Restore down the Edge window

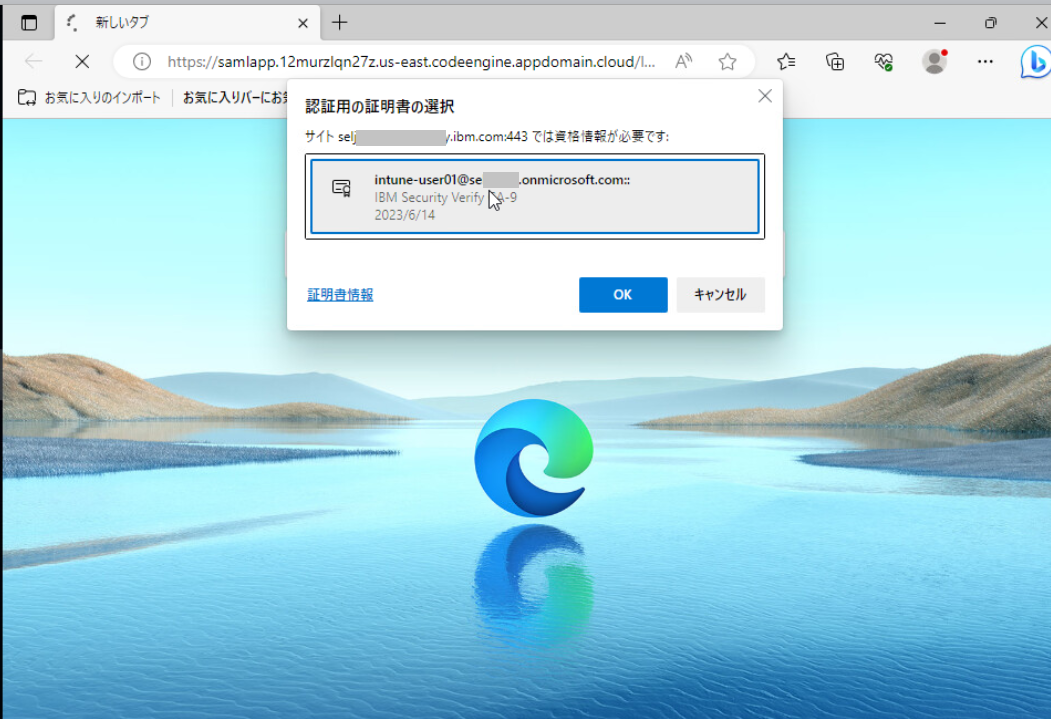pyautogui.click(x=991, y=23)
